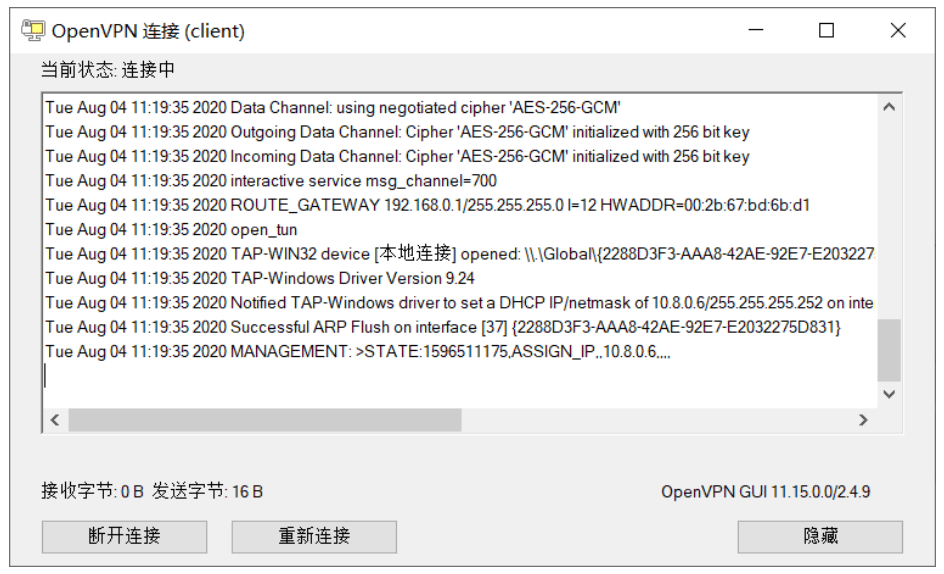Click the 'Incoming Data Channel' log line
The height and width of the screenshot is (574, 944).
pos(397,157)
